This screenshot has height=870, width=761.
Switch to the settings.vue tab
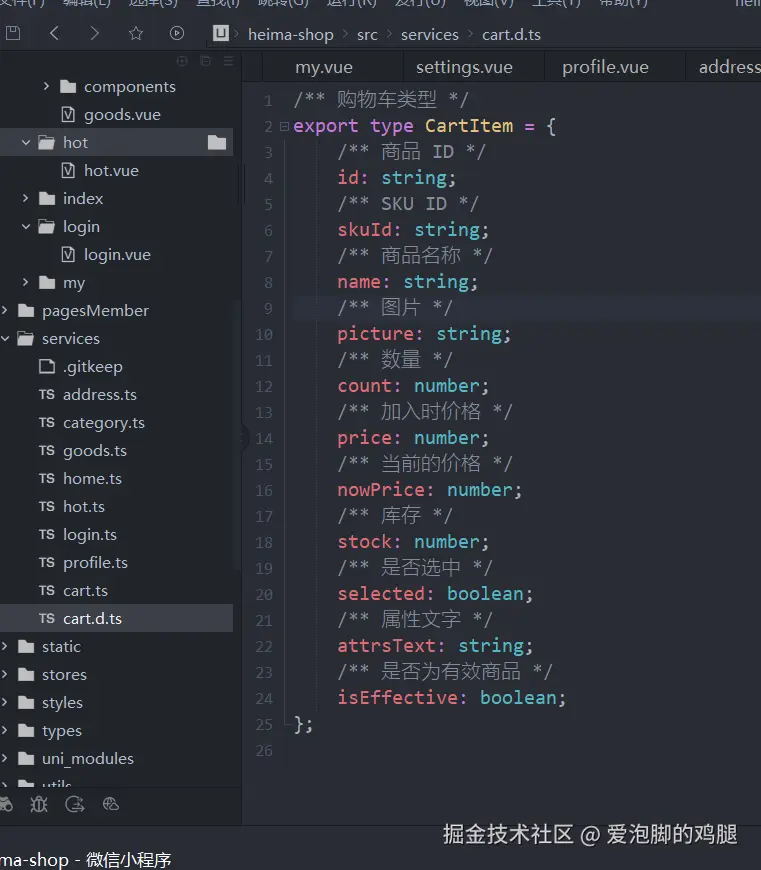[464, 67]
